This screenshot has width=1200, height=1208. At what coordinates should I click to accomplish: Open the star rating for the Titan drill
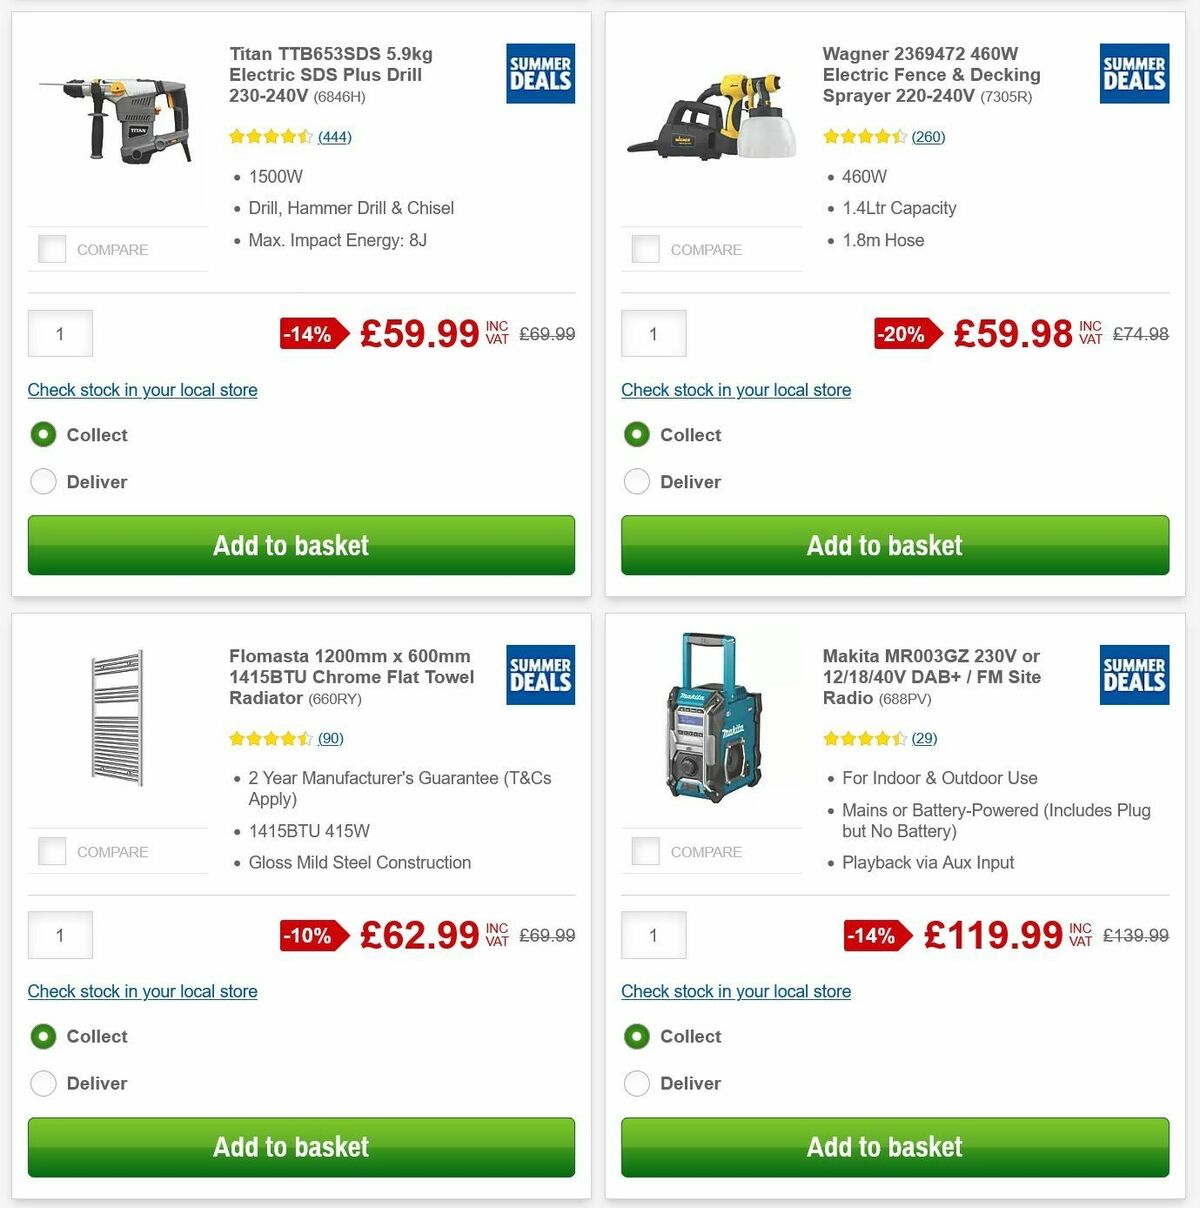(x=270, y=136)
